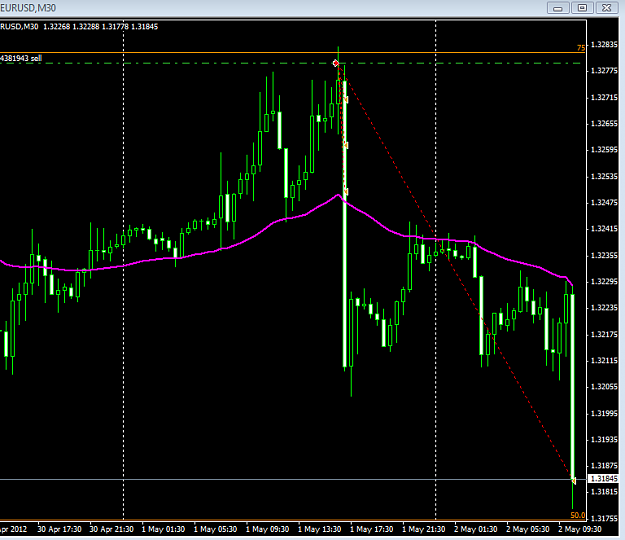Click time axis label 1 May 21:30

[424, 529]
